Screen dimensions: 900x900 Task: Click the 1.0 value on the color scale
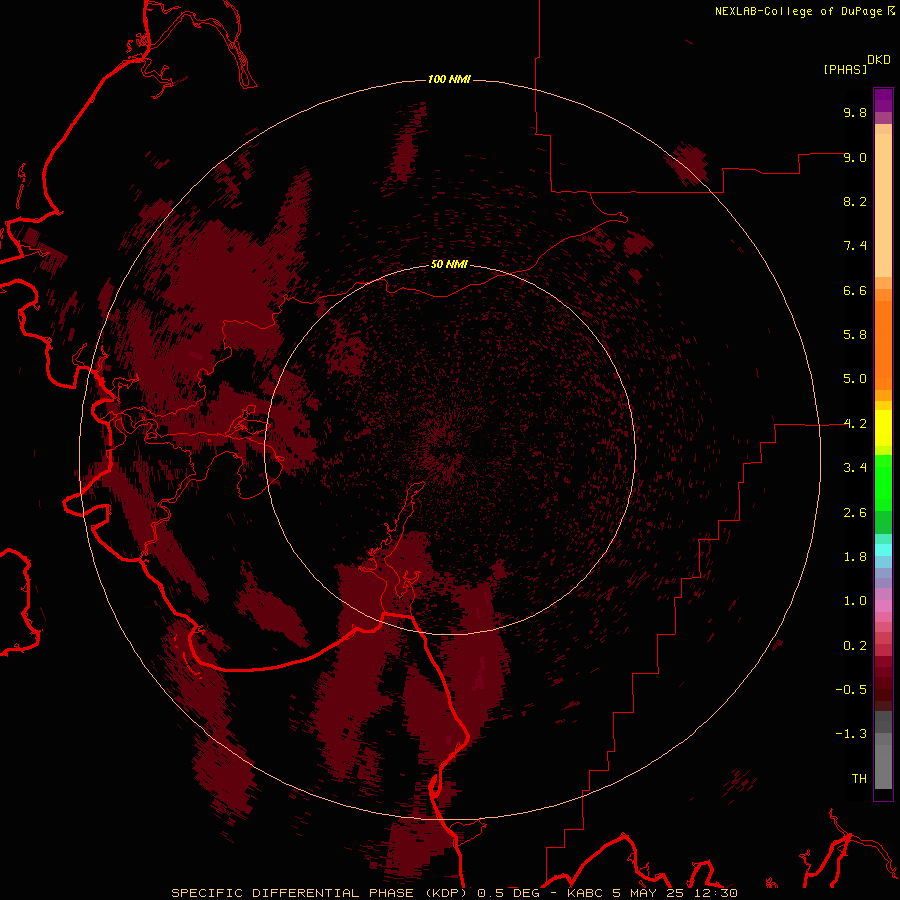855,601
